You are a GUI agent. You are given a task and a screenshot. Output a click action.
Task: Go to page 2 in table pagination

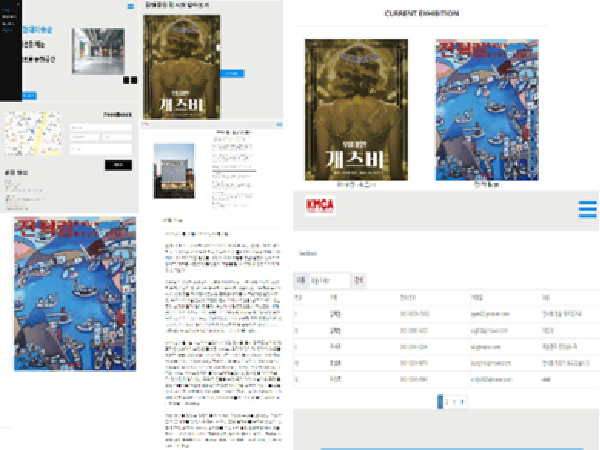pyautogui.click(x=447, y=402)
